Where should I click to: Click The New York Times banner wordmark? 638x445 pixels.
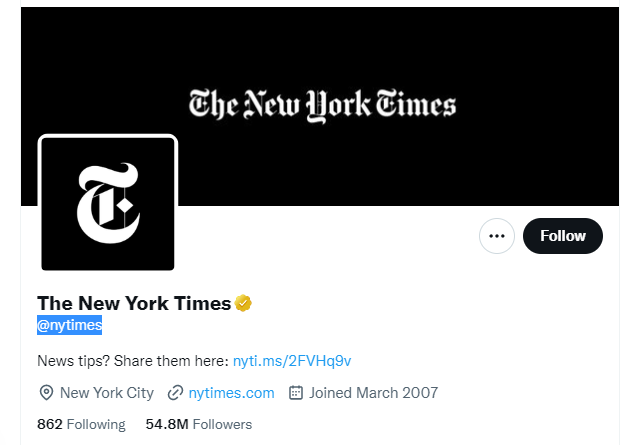[x=322, y=105]
